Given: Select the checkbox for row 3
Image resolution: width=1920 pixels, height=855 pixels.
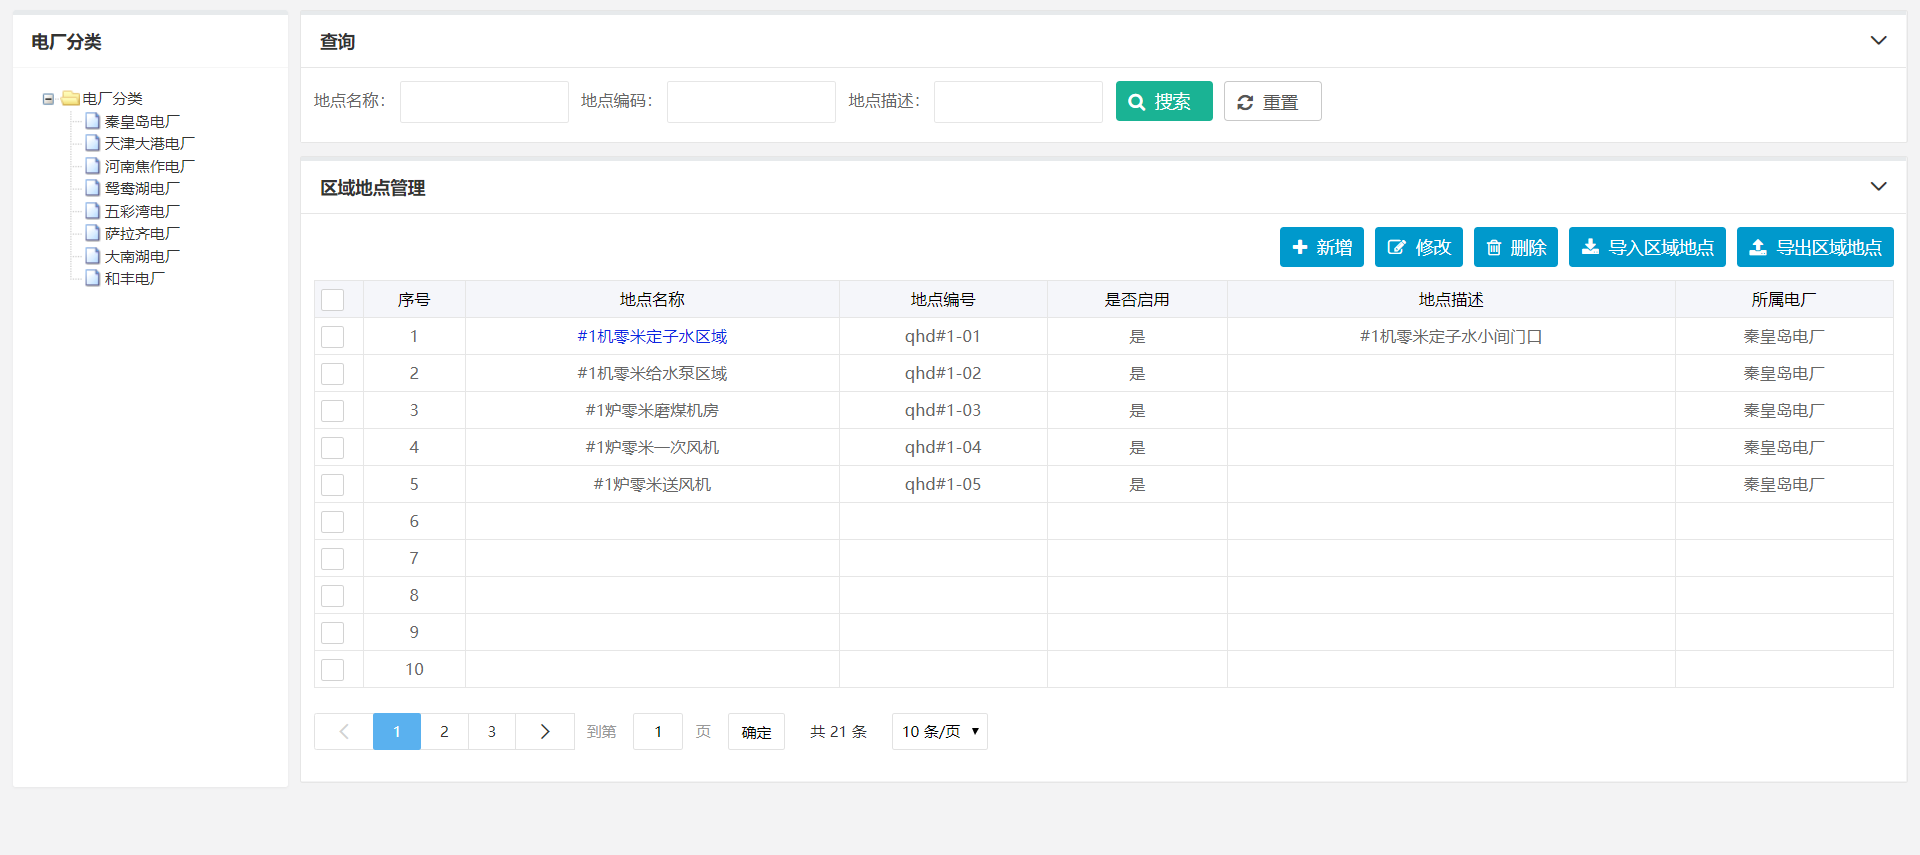Looking at the screenshot, I should (x=333, y=411).
